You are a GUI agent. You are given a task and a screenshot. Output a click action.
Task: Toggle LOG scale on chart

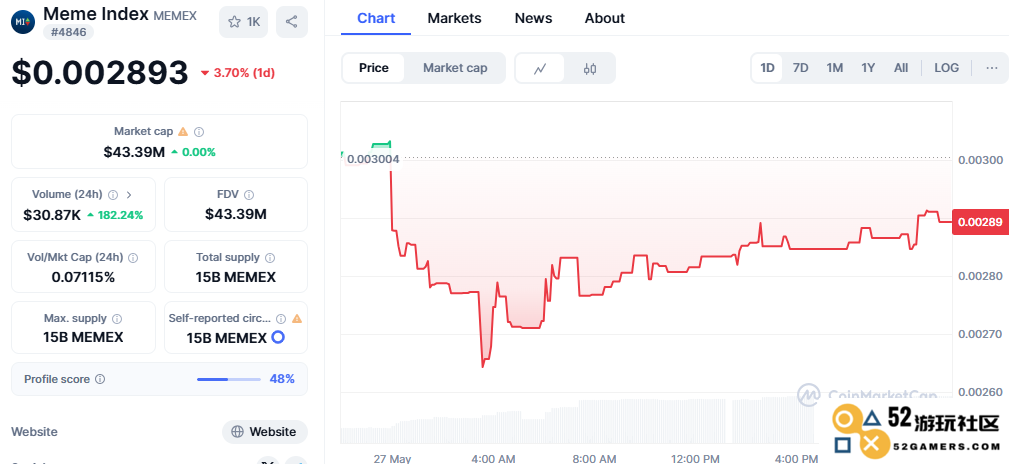[x=947, y=68]
